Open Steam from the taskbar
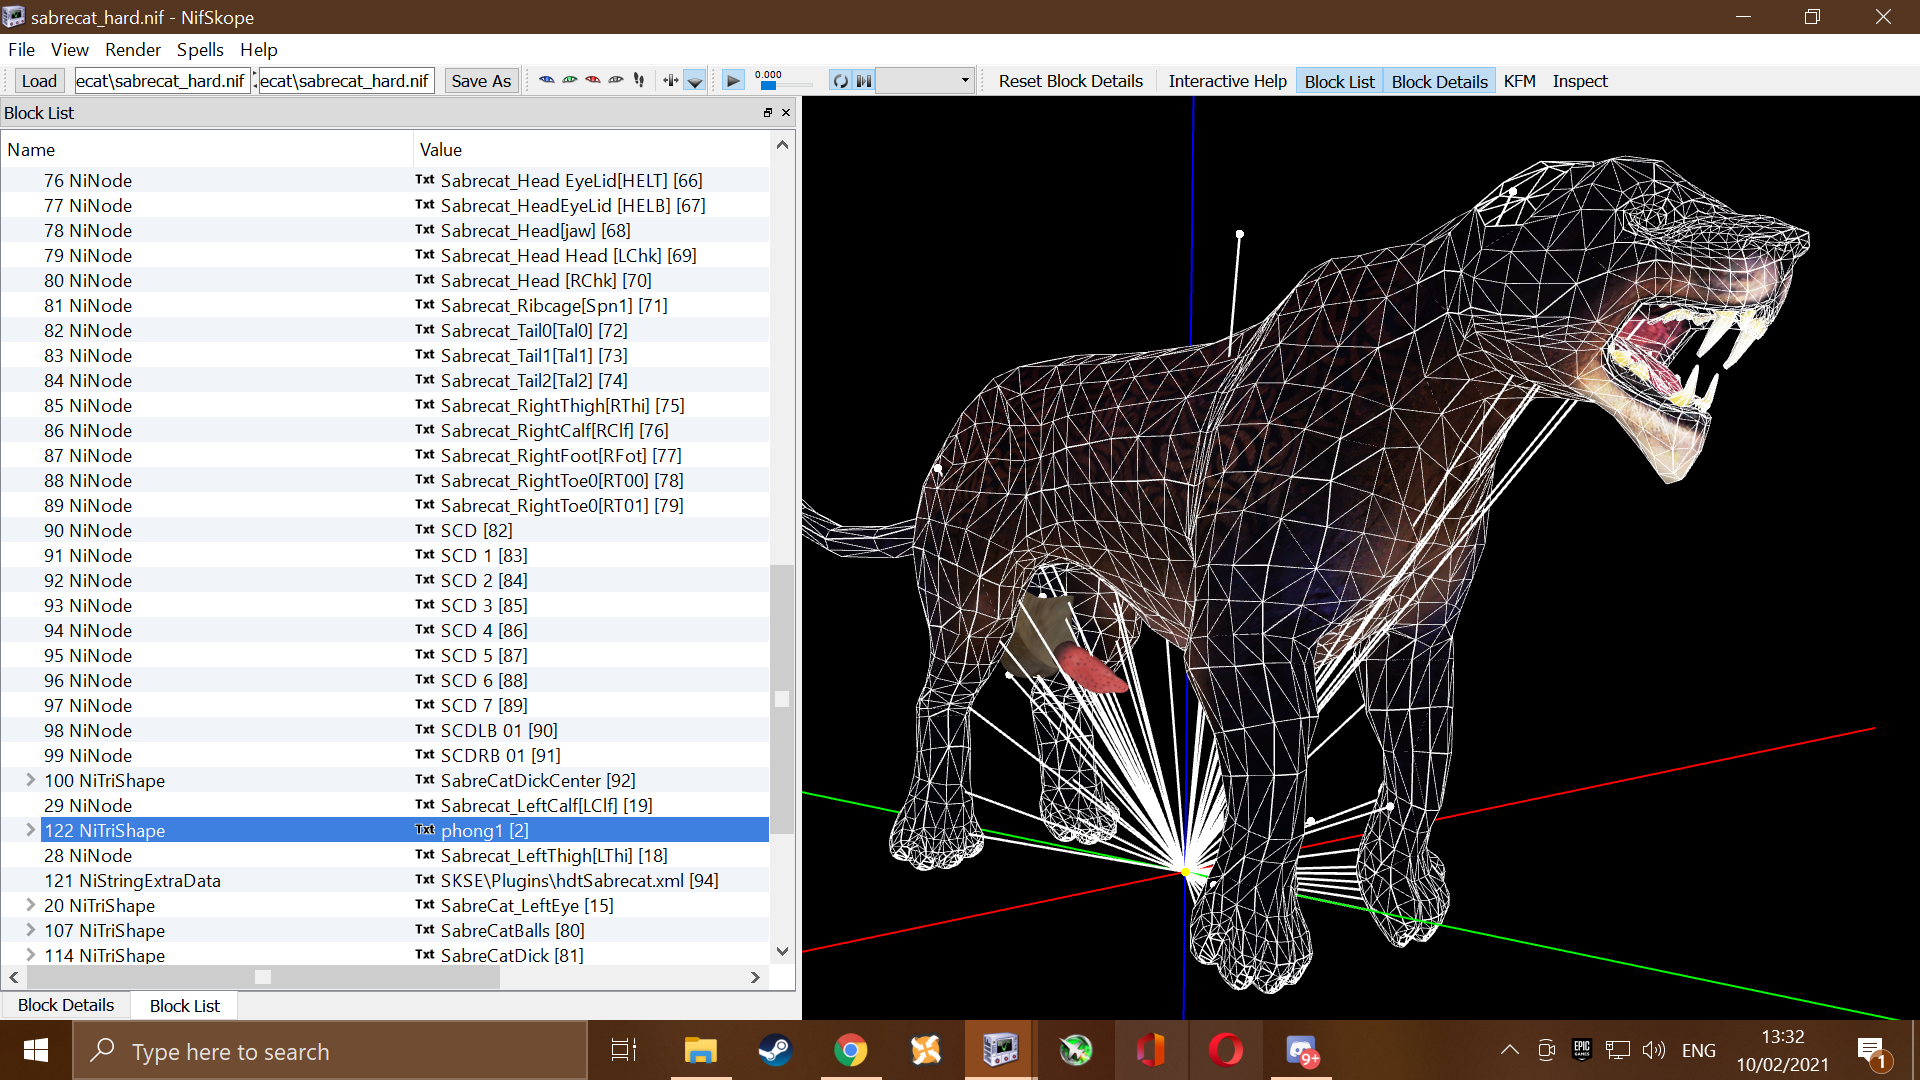 775,1051
